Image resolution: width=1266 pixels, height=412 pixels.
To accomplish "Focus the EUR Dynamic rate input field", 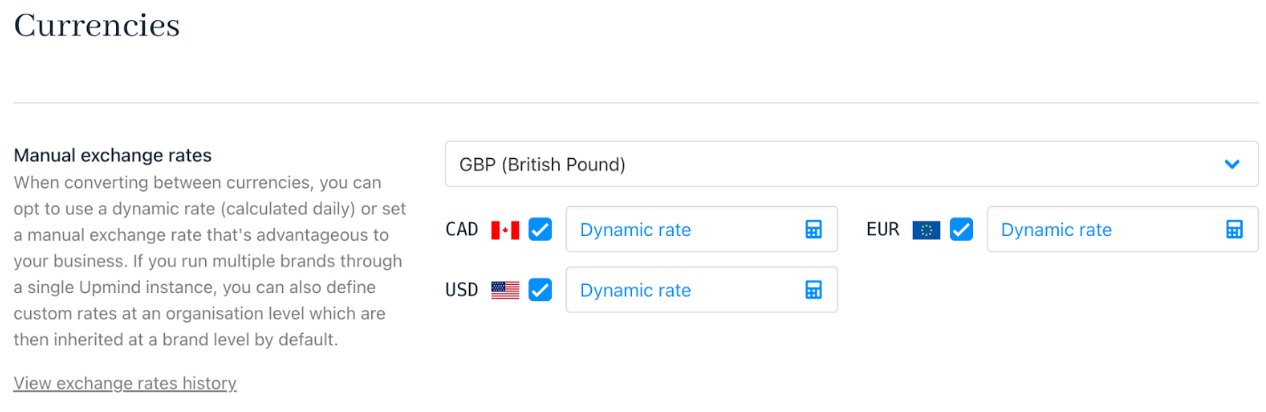I will point(1122,230).
